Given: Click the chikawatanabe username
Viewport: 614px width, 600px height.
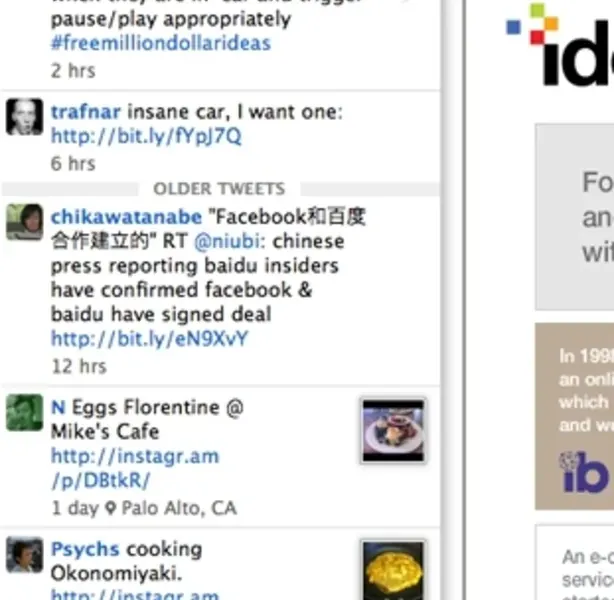Looking at the screenshot, I should tap(126, 217).
